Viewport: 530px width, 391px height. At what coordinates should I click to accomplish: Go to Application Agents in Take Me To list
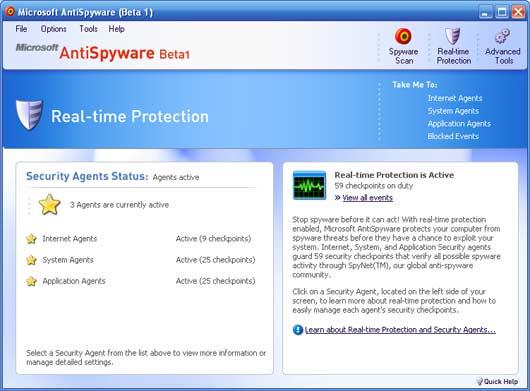click(x=459, y=124)
